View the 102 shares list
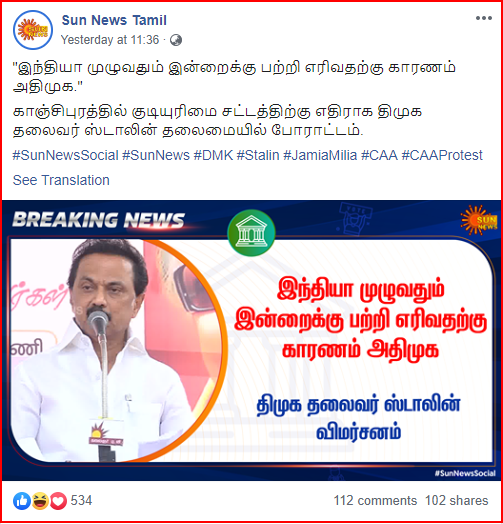This screenshot has height=524, width=503. click(x=457, y=501)
